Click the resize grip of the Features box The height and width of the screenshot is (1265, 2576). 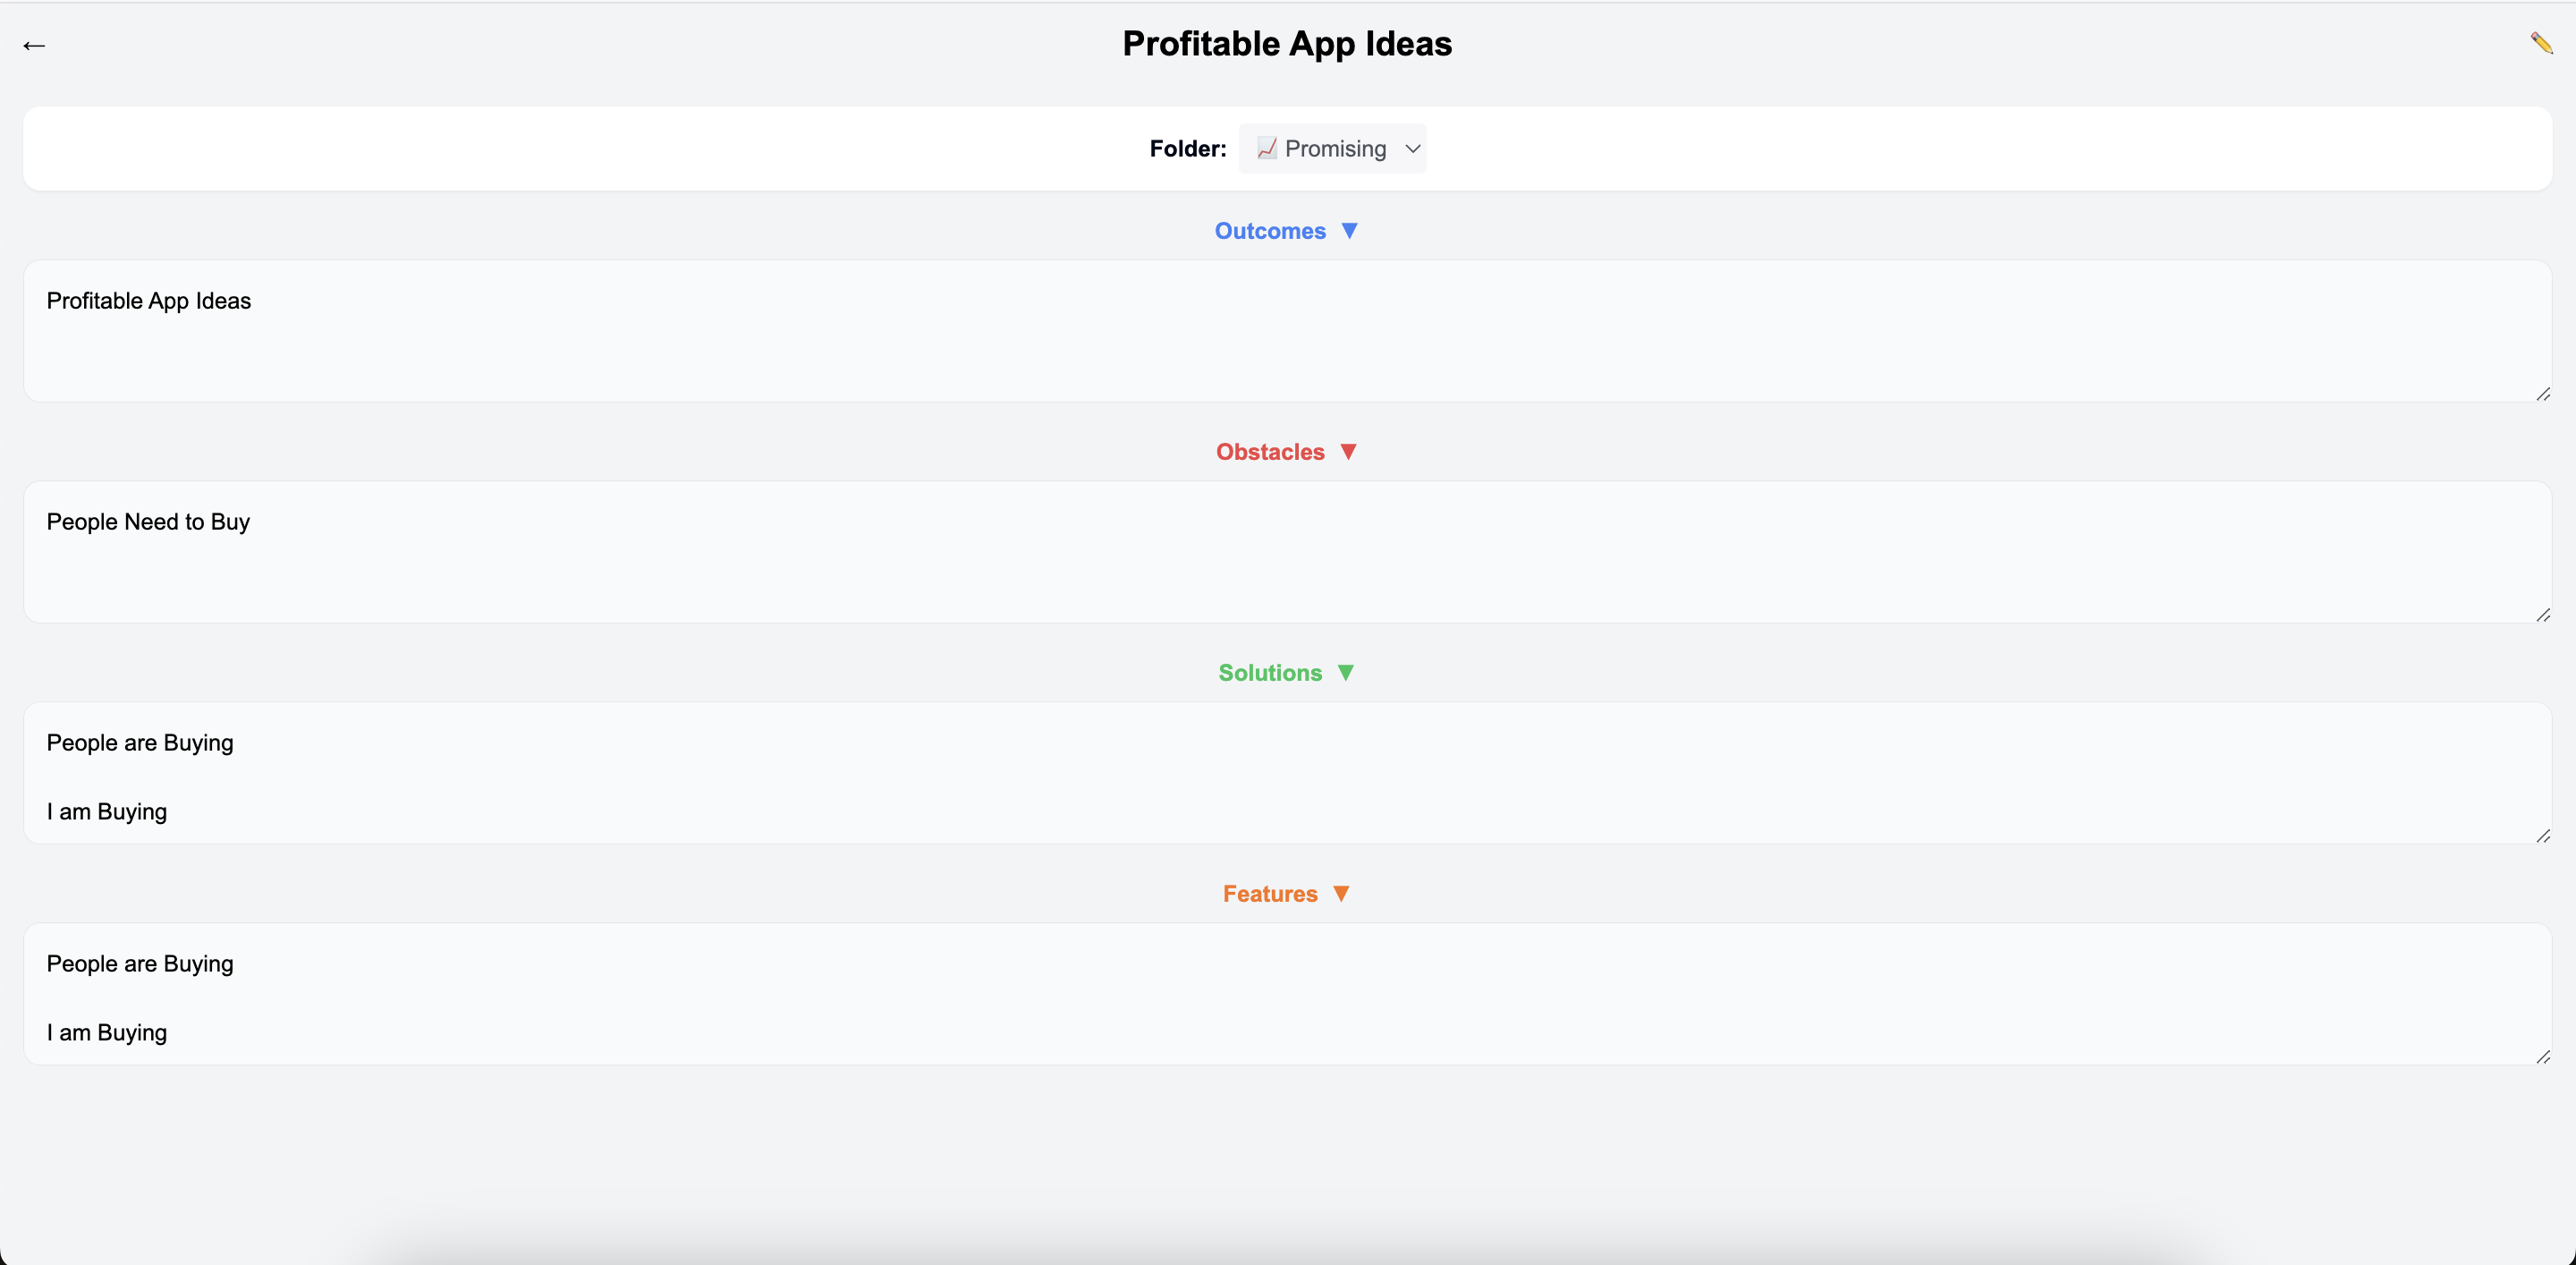pyautogui.click(x=2543, y=1057)
